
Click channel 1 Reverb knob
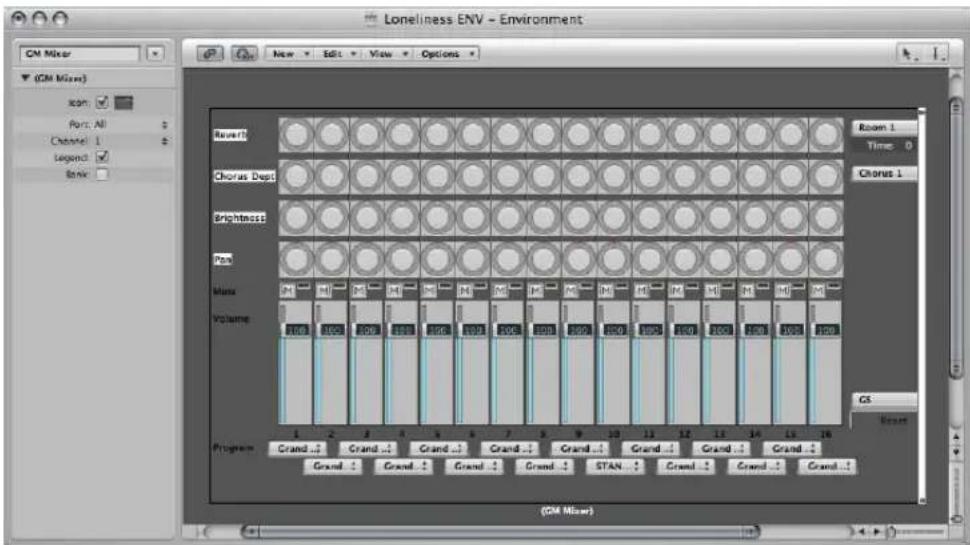coord(296,135)
